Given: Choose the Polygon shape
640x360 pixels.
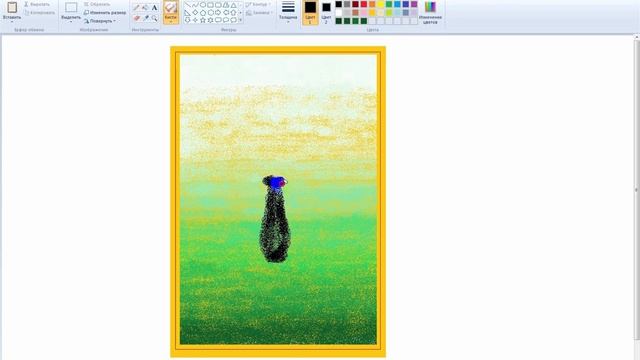Looking at the screenshot, I should [x=226, y=4].
